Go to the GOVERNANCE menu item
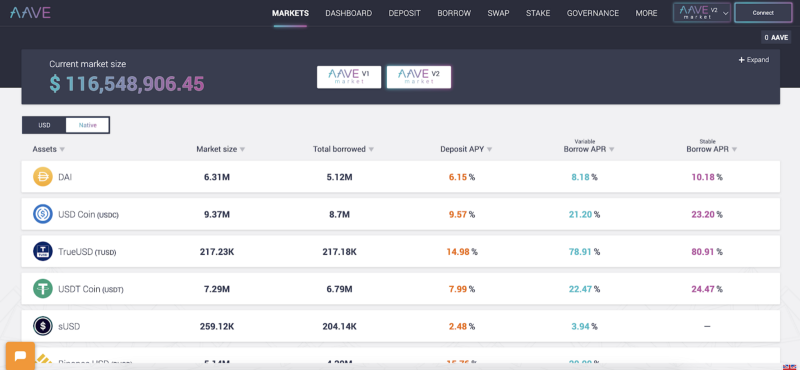 pyautogui.click(x=593, y=13)
